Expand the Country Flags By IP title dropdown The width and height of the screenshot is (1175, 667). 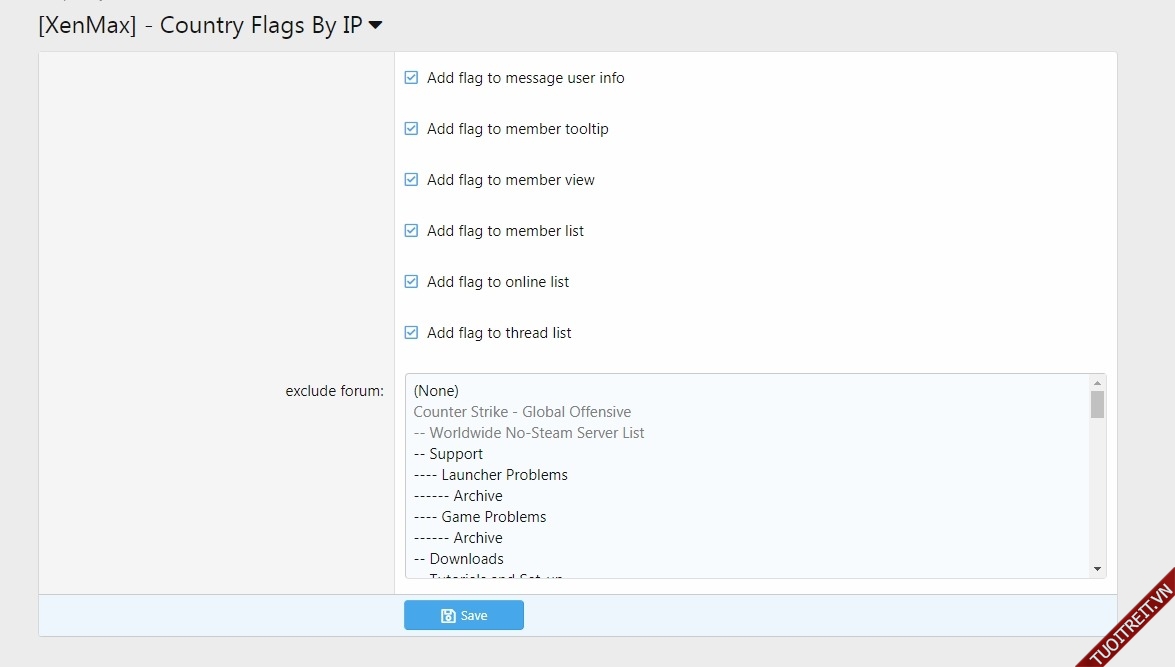pos(376,25)
